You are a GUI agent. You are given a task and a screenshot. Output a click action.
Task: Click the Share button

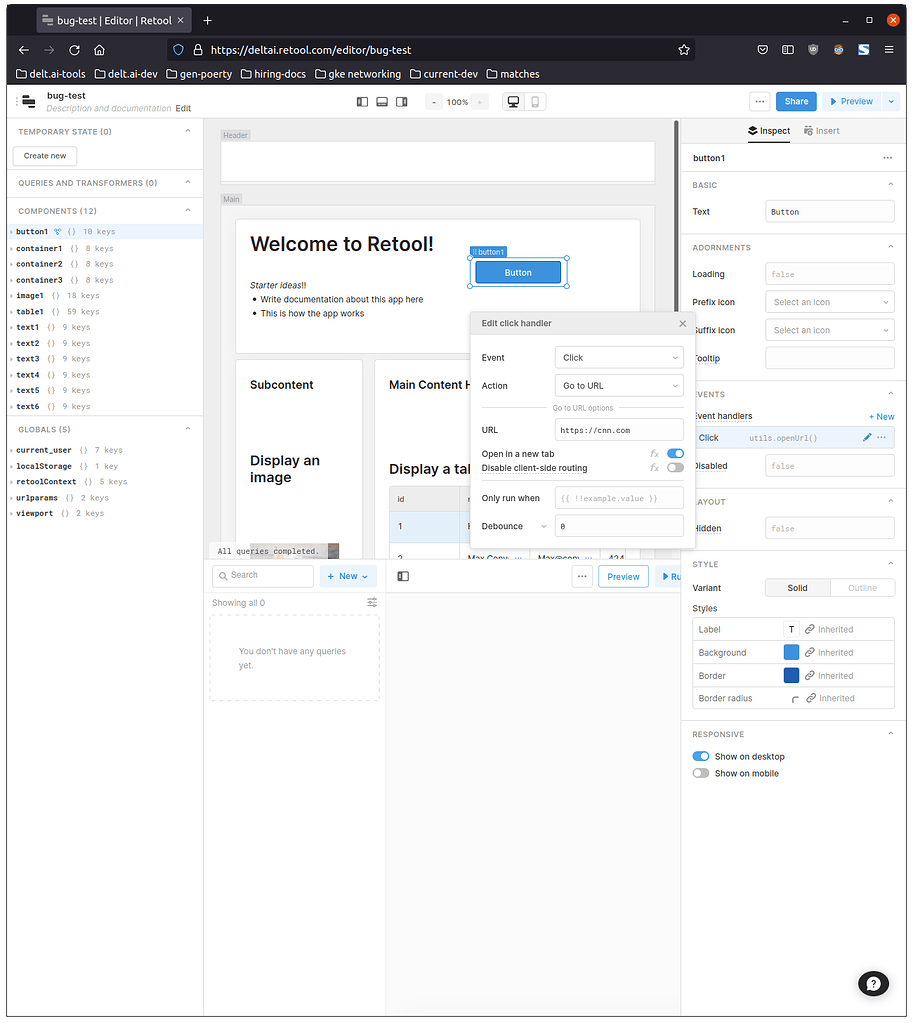795,101
